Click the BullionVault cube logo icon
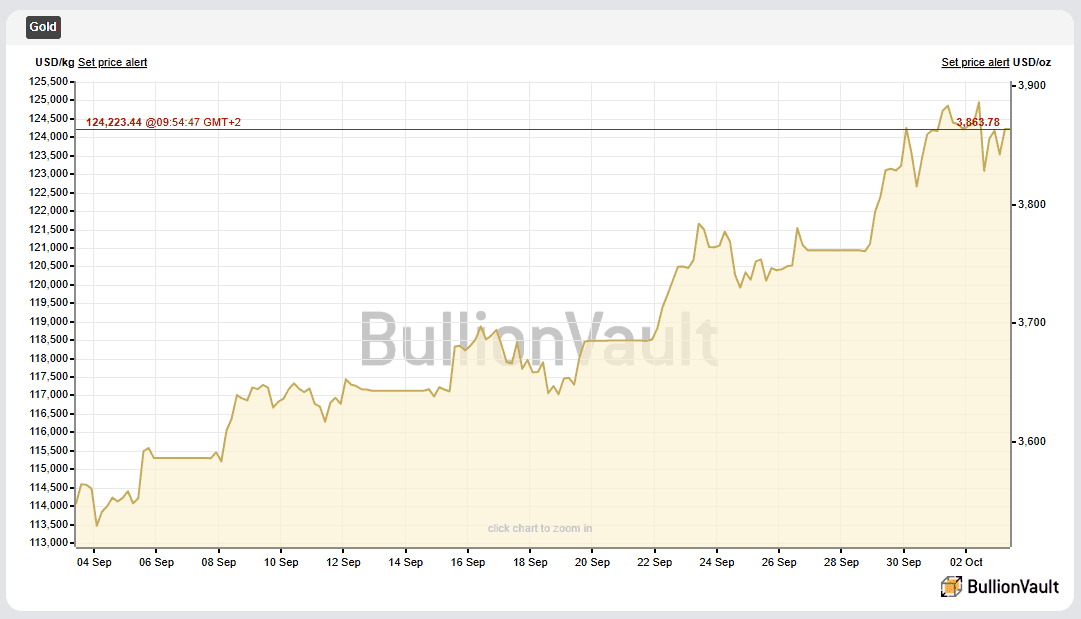This screenshot has width=1081, height=619. tap(951, 587)
